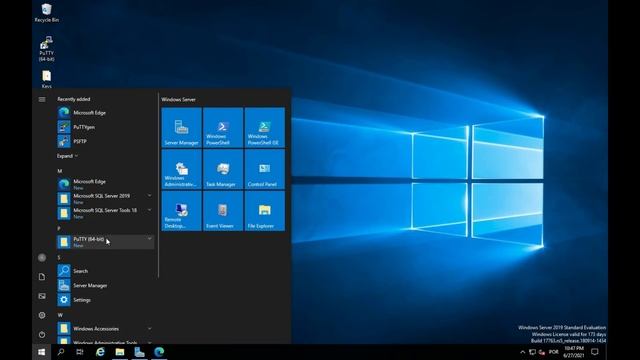The height and width of the screenshot is (360, 640).
Task: Open the network icon in system tray
Action: [532, 352]
